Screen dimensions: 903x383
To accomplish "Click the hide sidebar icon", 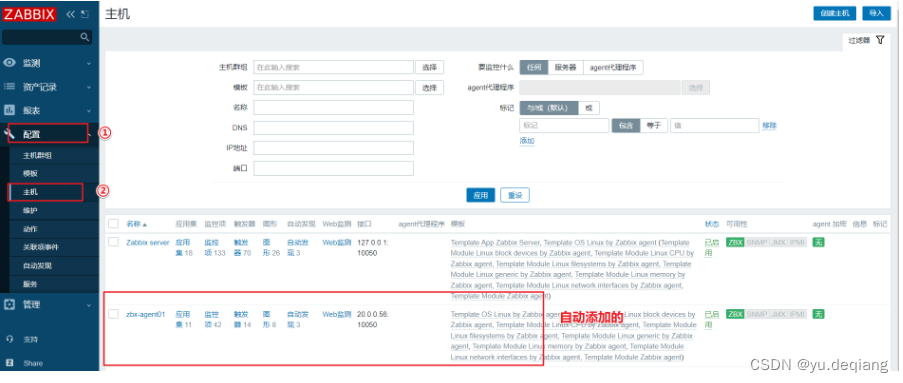I will point(85,14).
